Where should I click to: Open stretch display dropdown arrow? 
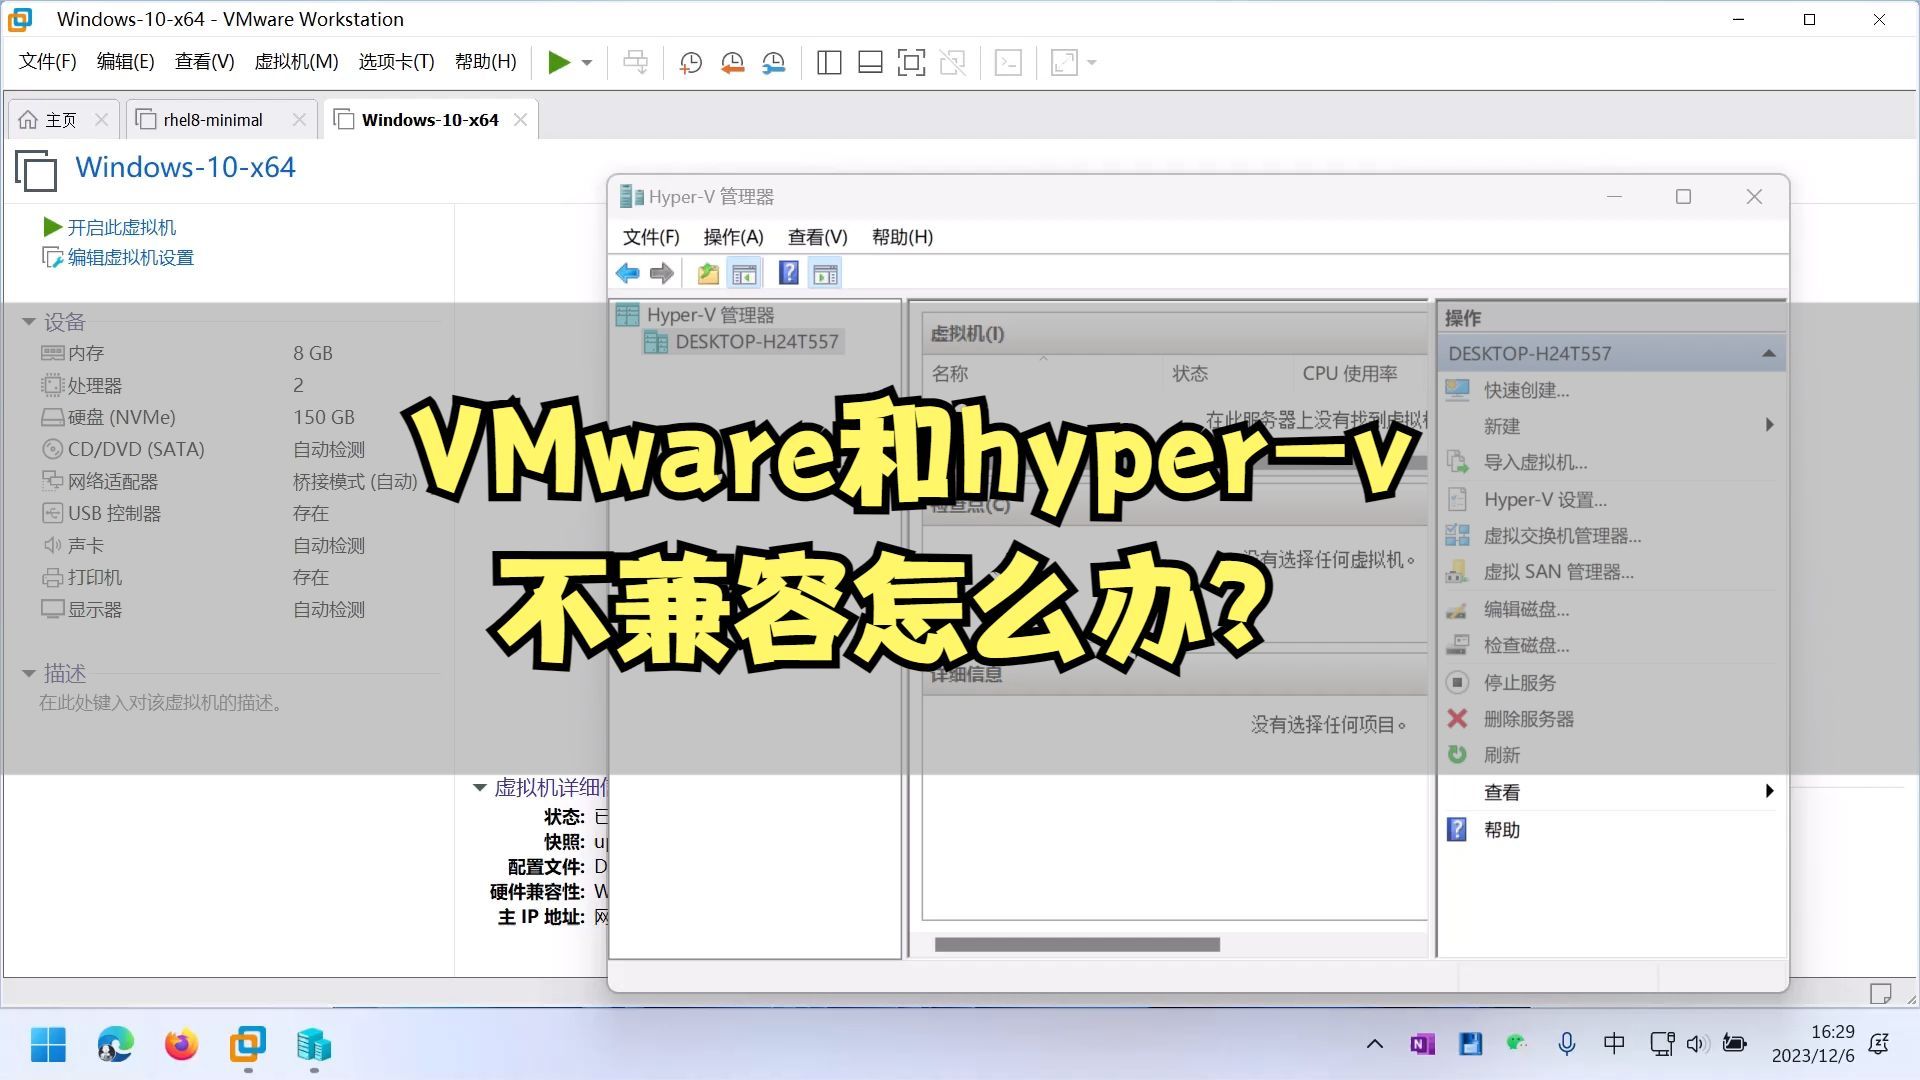click(1092, 63)
